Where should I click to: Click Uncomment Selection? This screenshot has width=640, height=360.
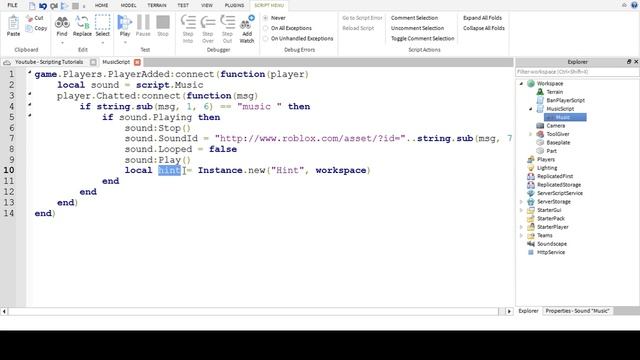[x=417, y=28]
